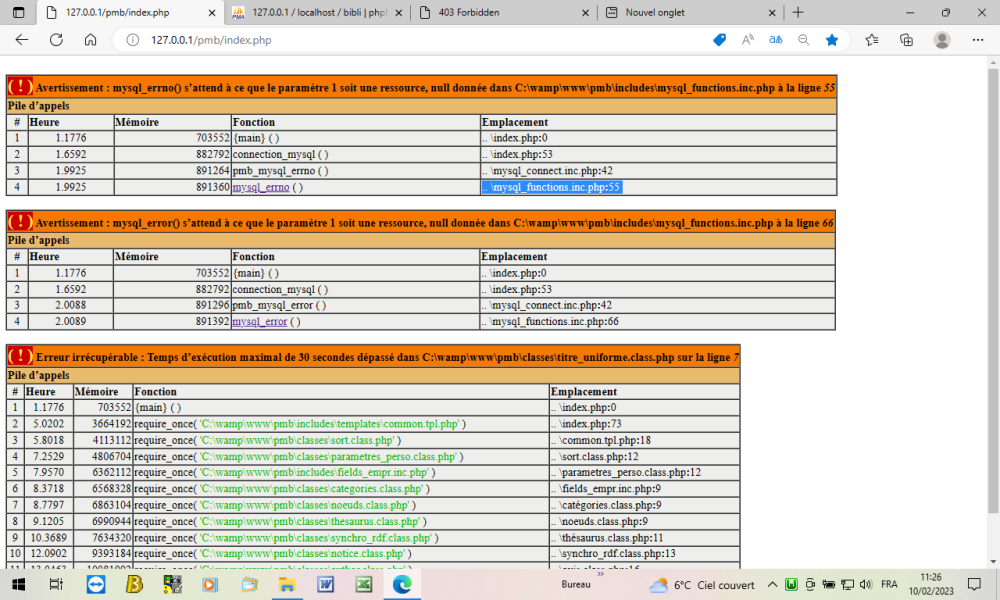The width and height of the screenshot is (1000, 600).
Task: Open the Favorites list
Action: click(x=872, y=40)
